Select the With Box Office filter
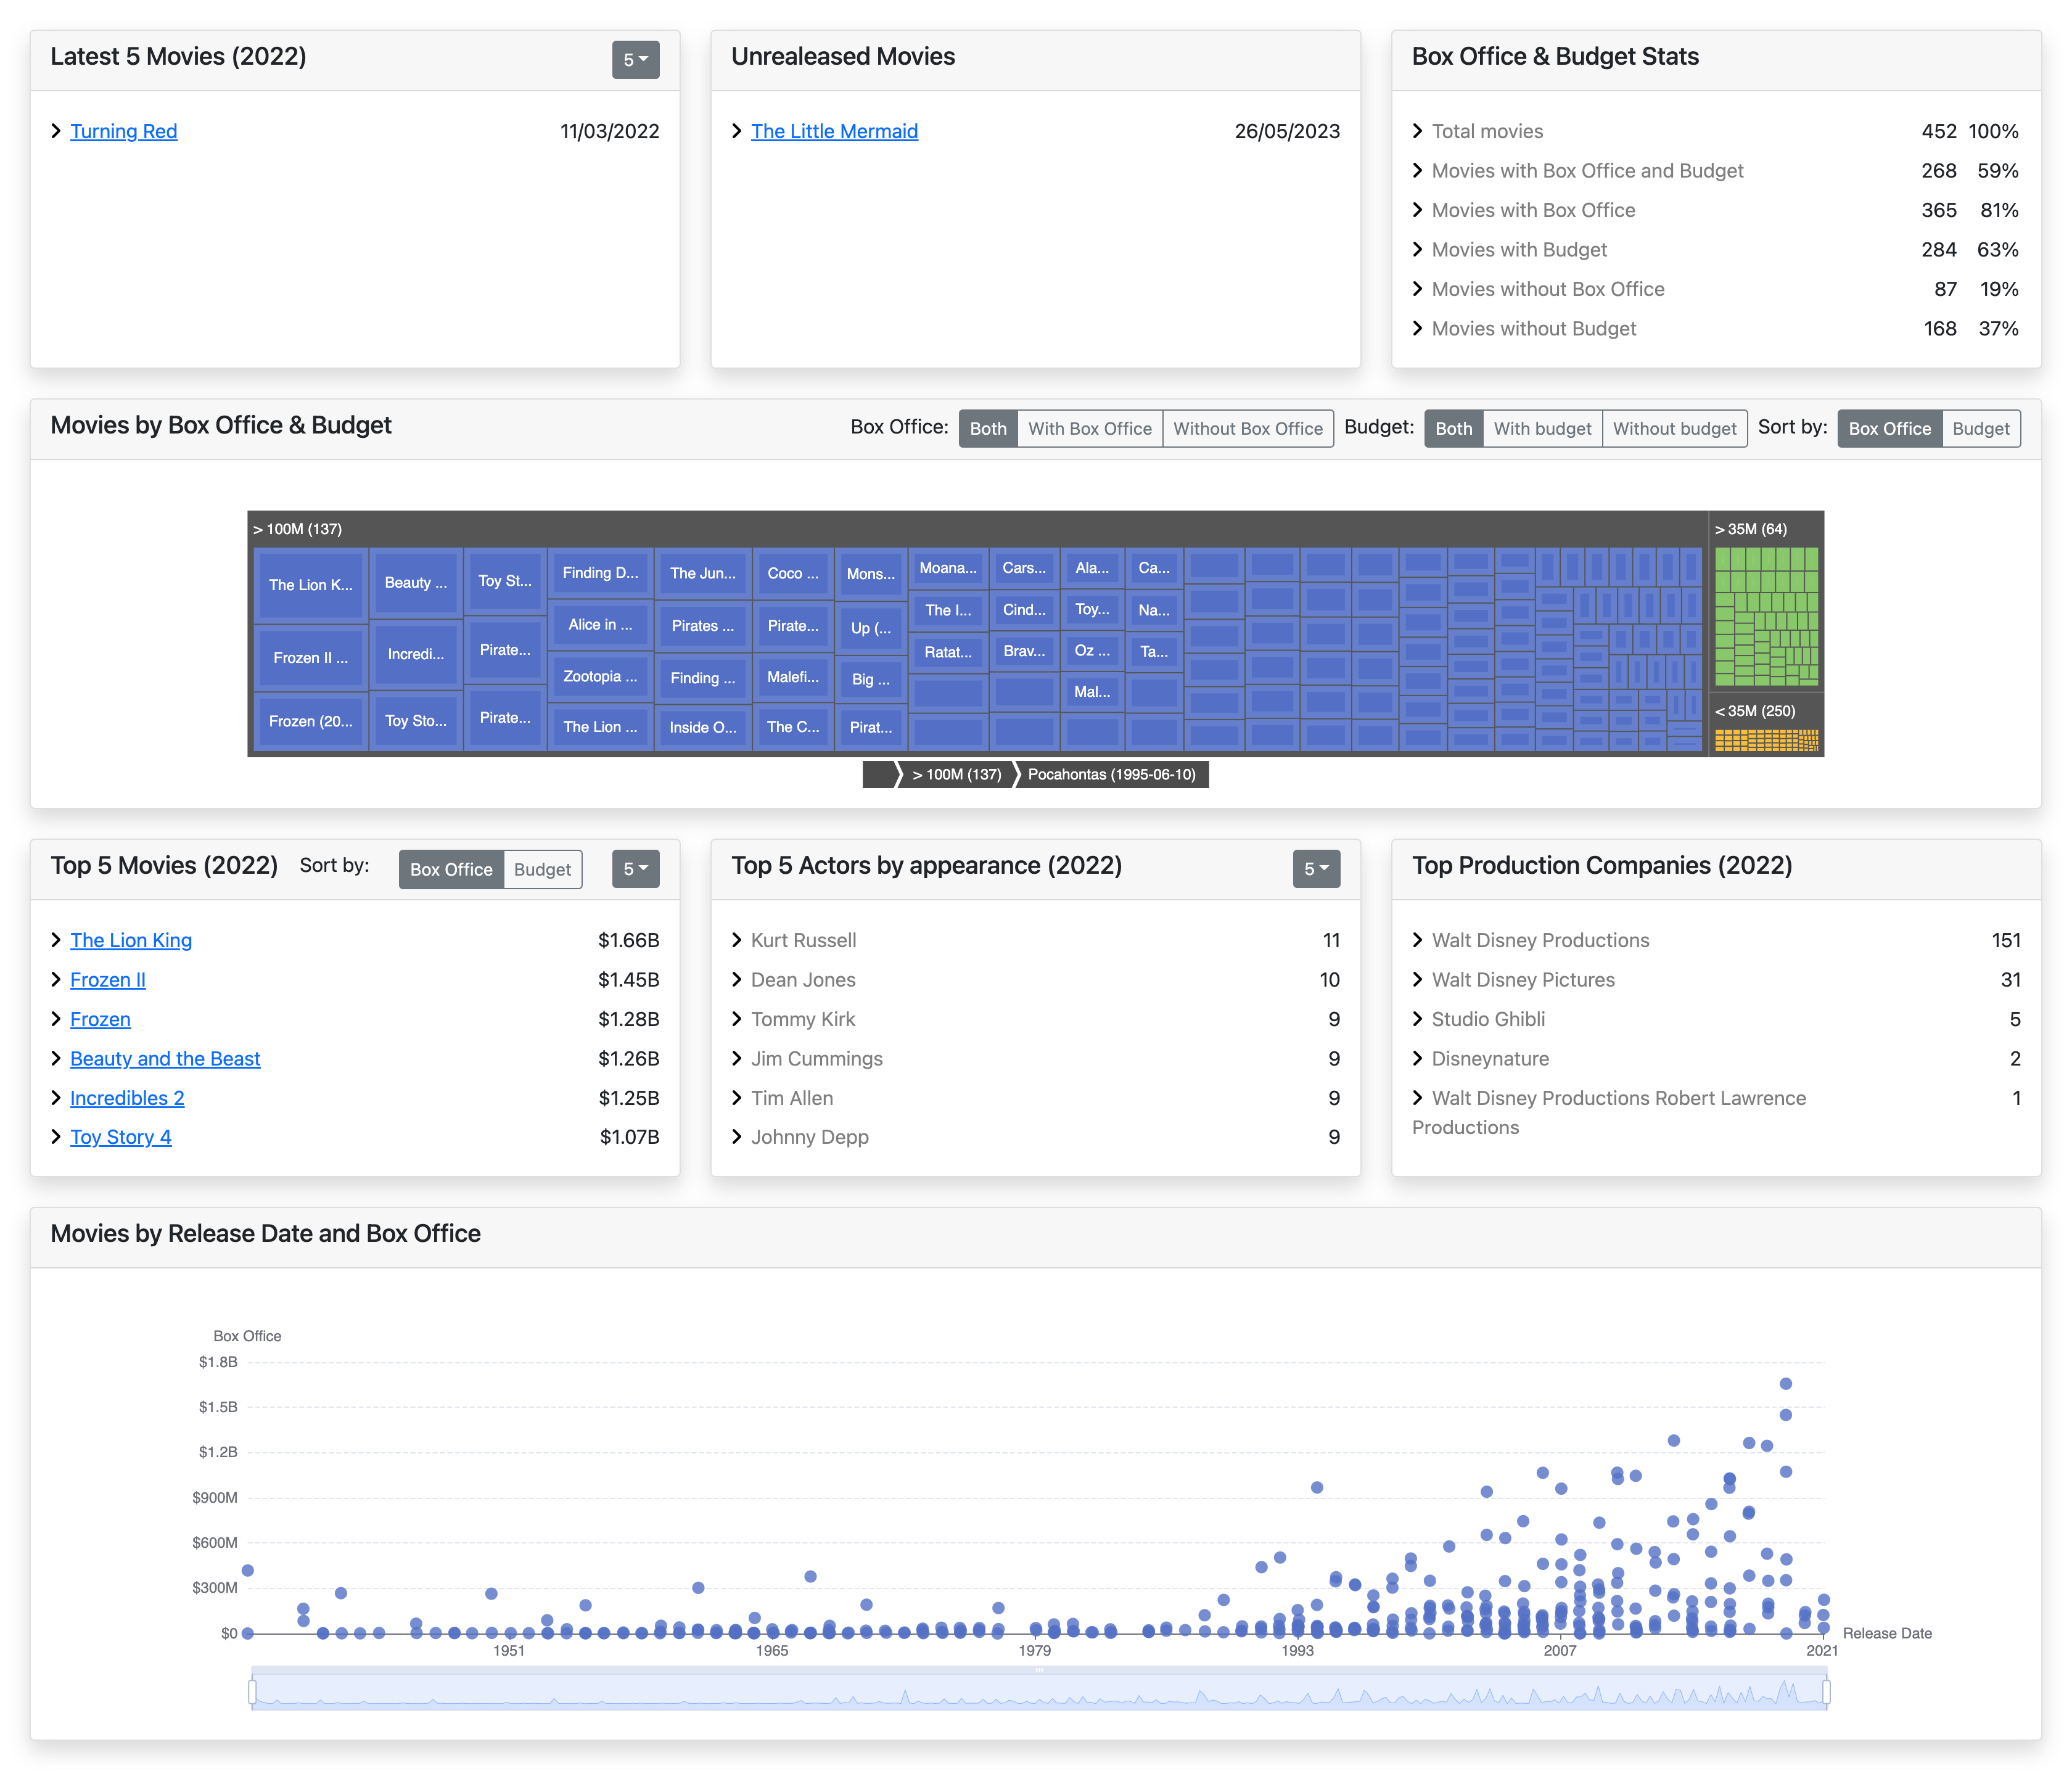The image size is (2072, 1771). point(1089,429)
